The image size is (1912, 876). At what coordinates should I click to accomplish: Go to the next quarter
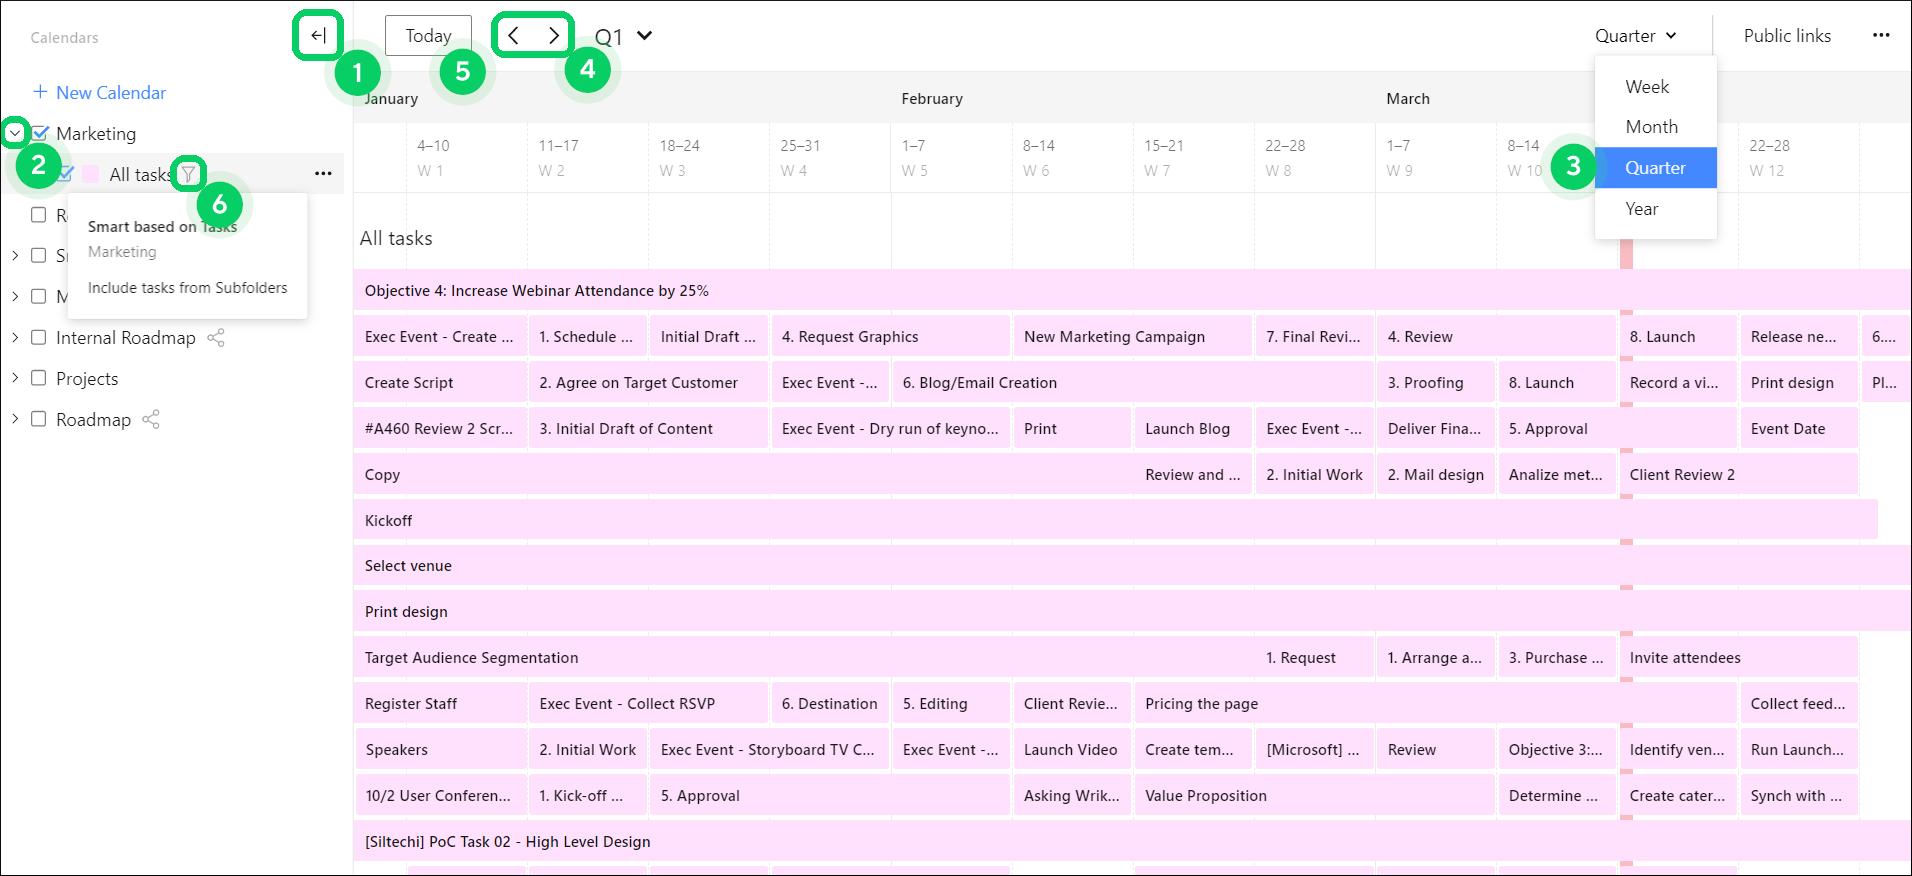[x=553, y=36]
